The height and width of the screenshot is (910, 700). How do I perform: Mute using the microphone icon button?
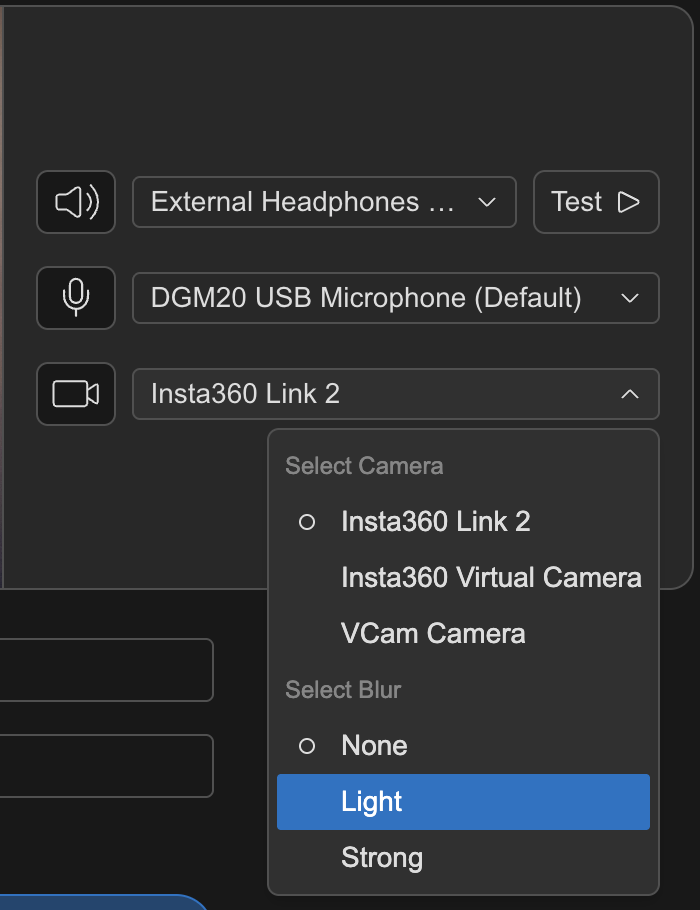[76, 298]
